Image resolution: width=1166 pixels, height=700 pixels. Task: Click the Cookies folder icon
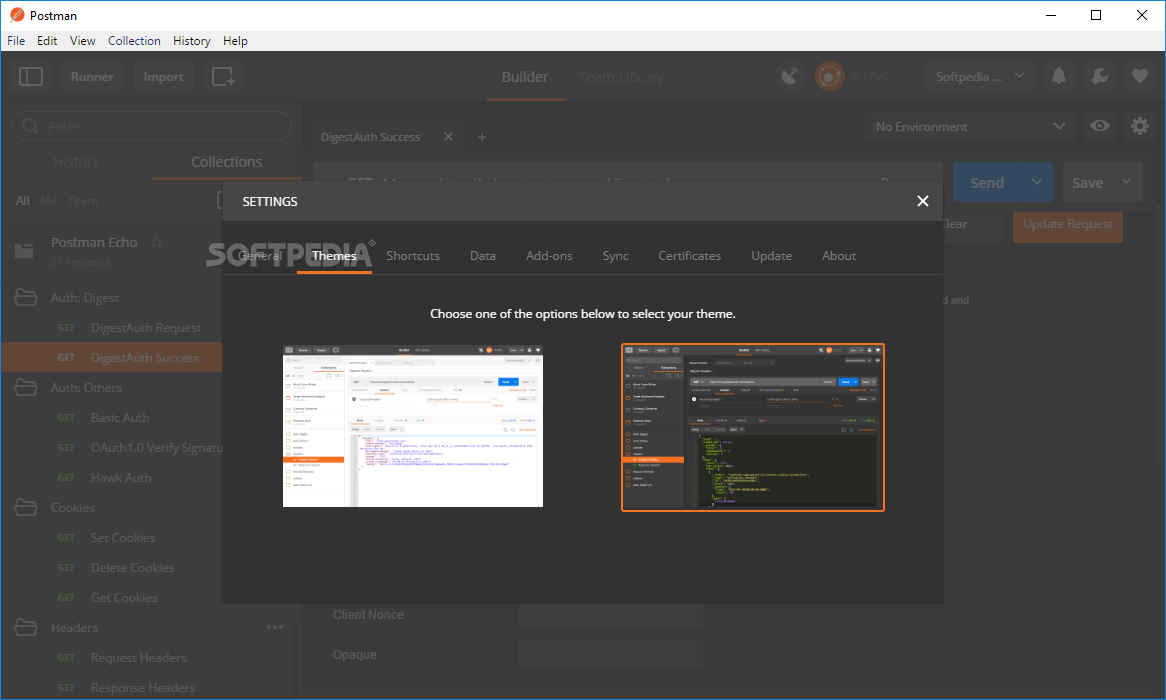(25, 507)
